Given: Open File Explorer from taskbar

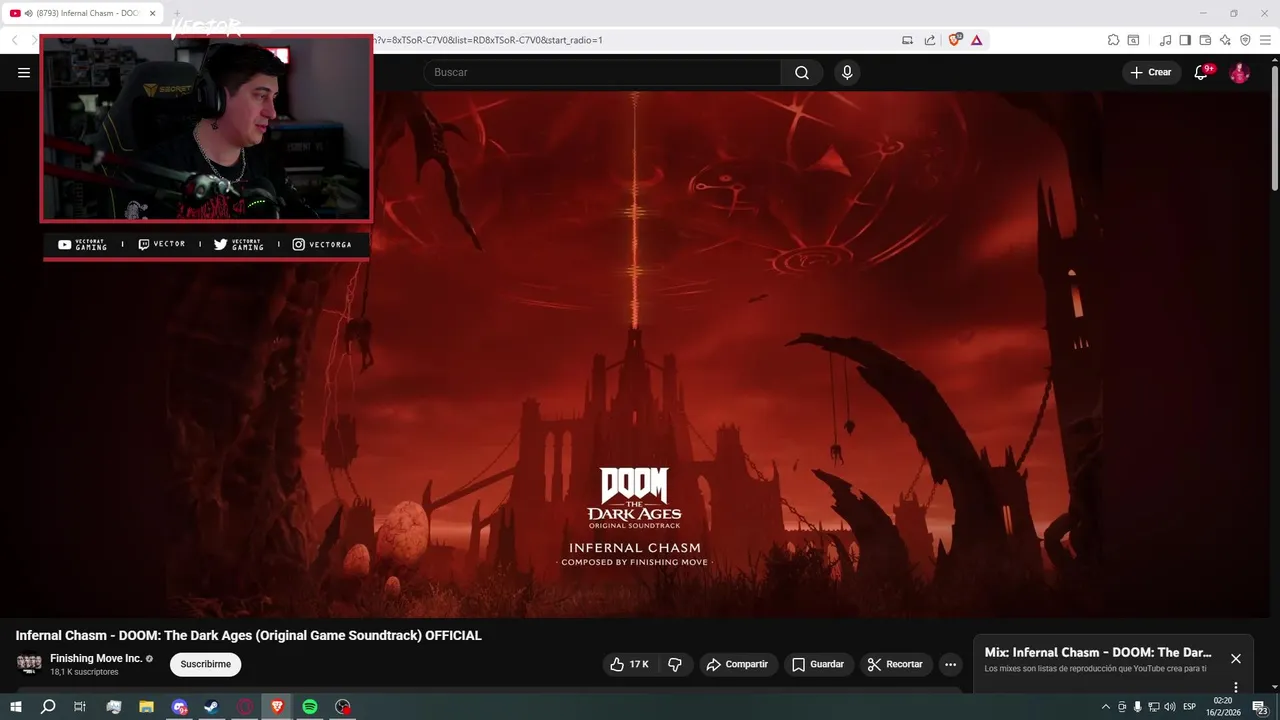Looking at the screenshot, I should click(146, 707).
